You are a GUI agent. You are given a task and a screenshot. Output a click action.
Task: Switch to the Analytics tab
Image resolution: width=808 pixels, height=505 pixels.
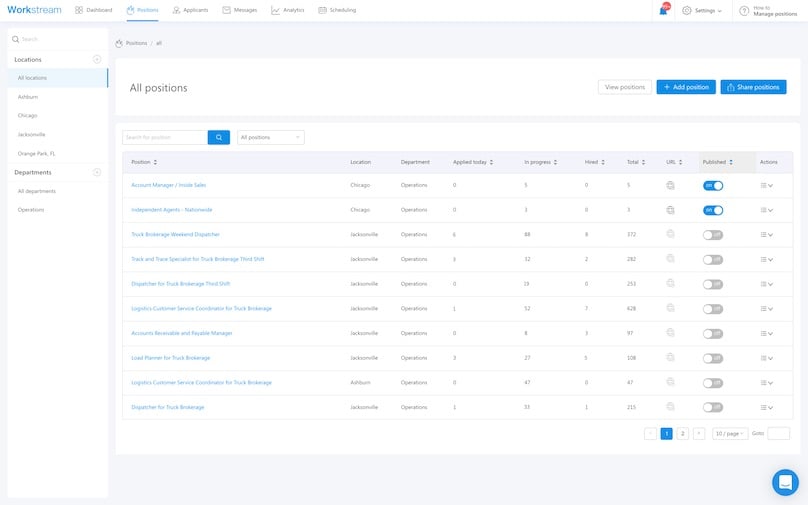tap(288, 10)
